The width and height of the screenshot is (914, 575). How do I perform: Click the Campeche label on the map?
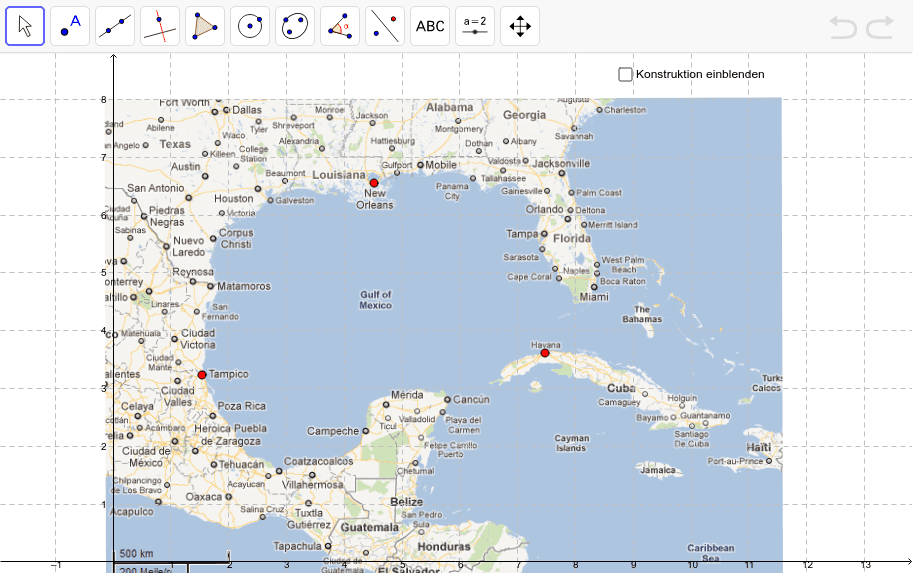[333, 431]
